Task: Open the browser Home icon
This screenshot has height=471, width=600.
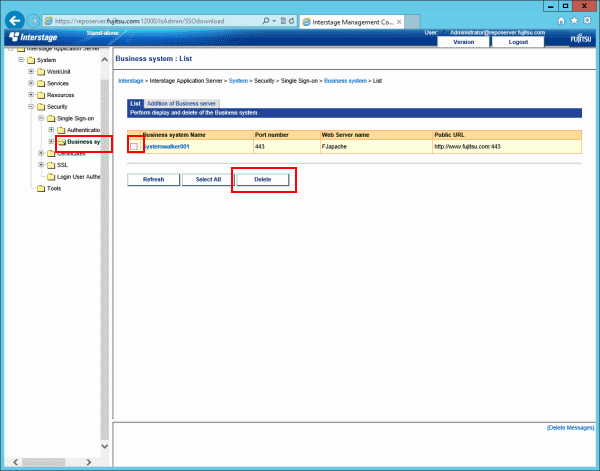Action: [561, 21]
